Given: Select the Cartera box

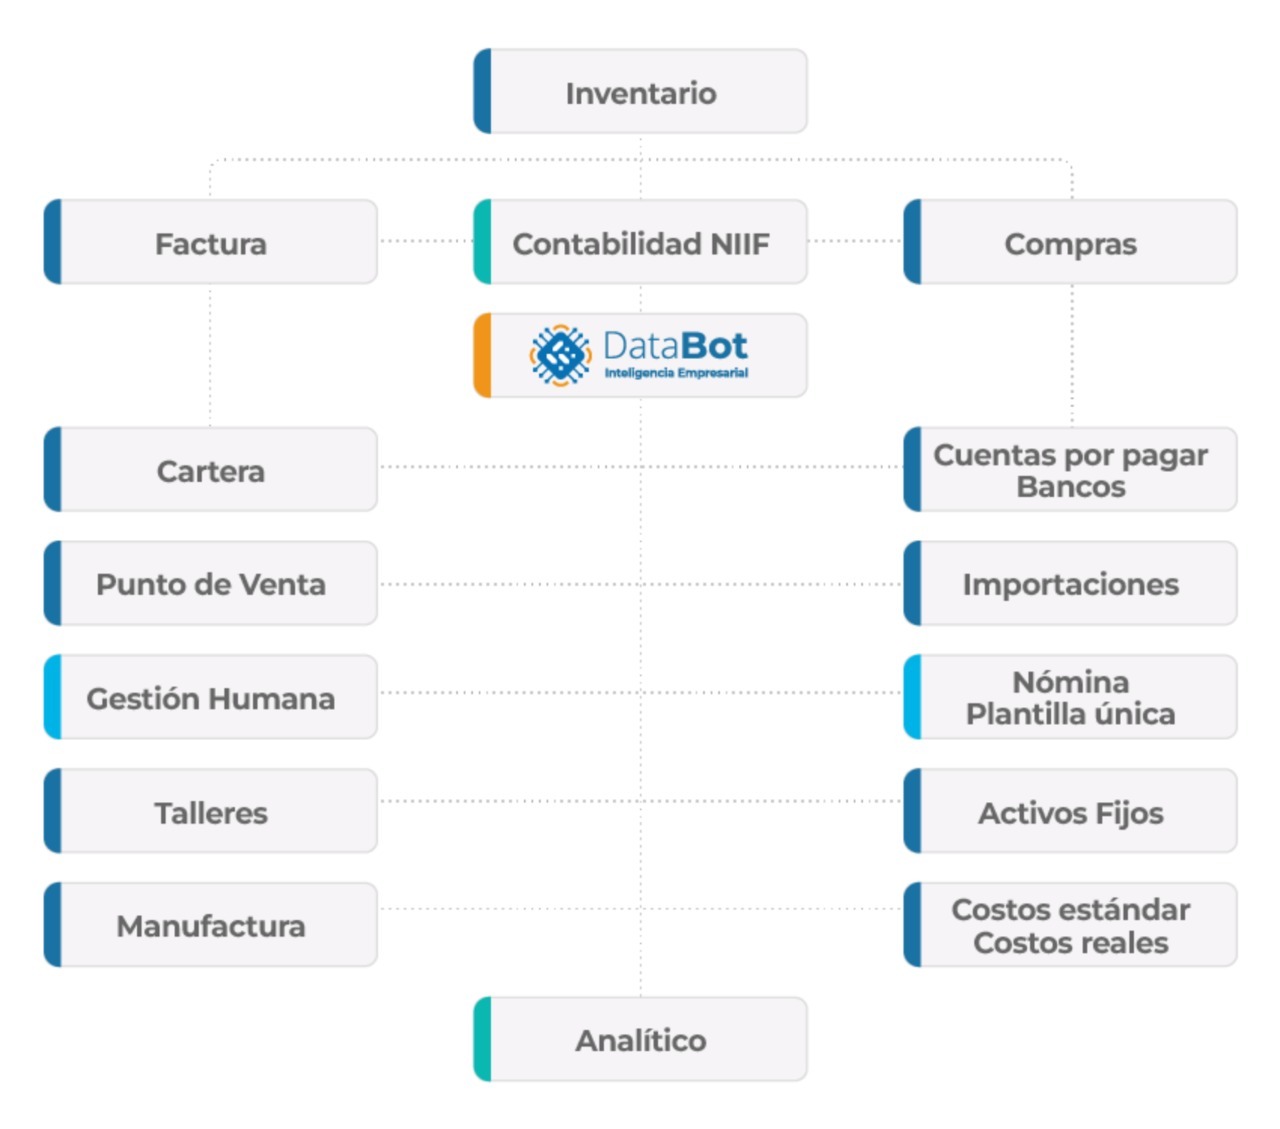Looking at the screenshot, I should tap(210, 470).
